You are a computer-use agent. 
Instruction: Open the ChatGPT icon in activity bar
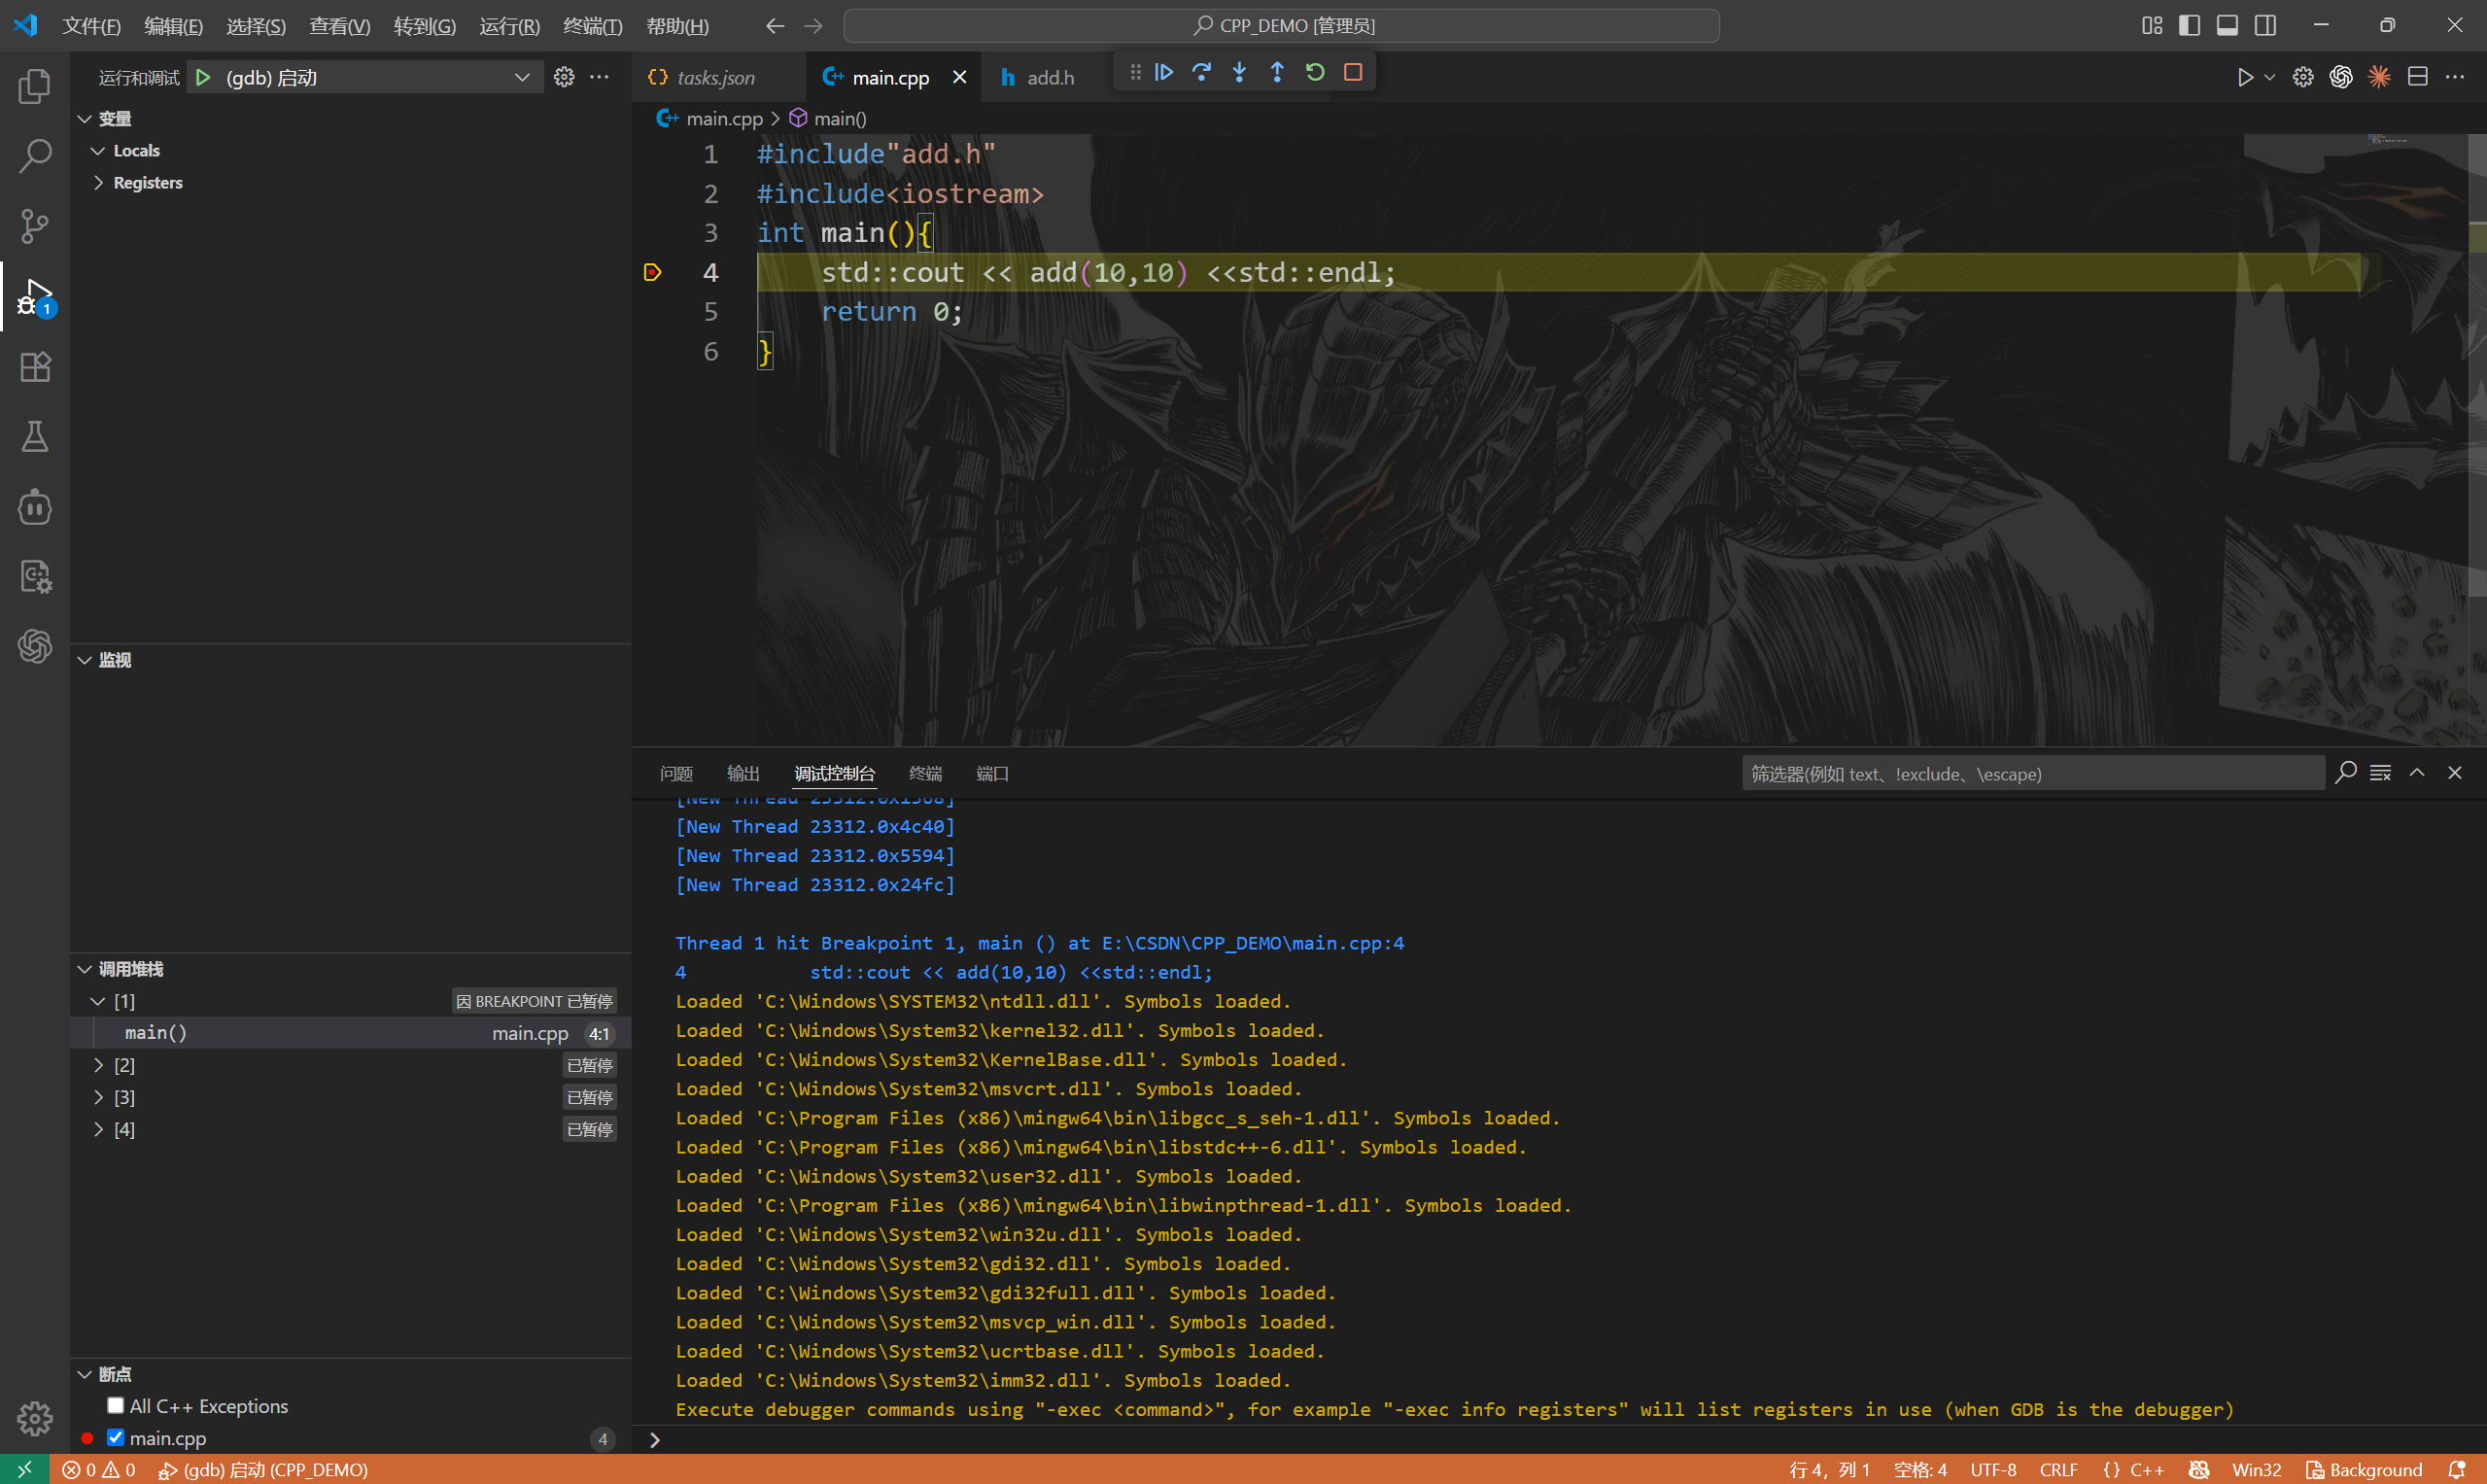pos(35,646)
